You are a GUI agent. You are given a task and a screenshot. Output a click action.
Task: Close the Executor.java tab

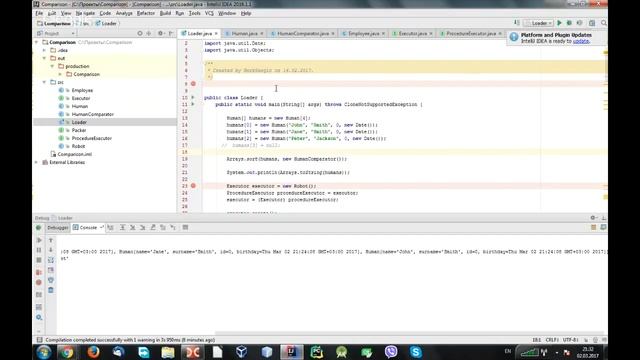coord(431,33)
